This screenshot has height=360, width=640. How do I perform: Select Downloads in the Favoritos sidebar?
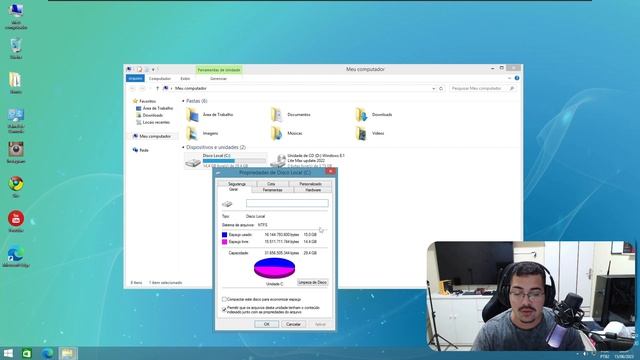(x=149, y=115)
